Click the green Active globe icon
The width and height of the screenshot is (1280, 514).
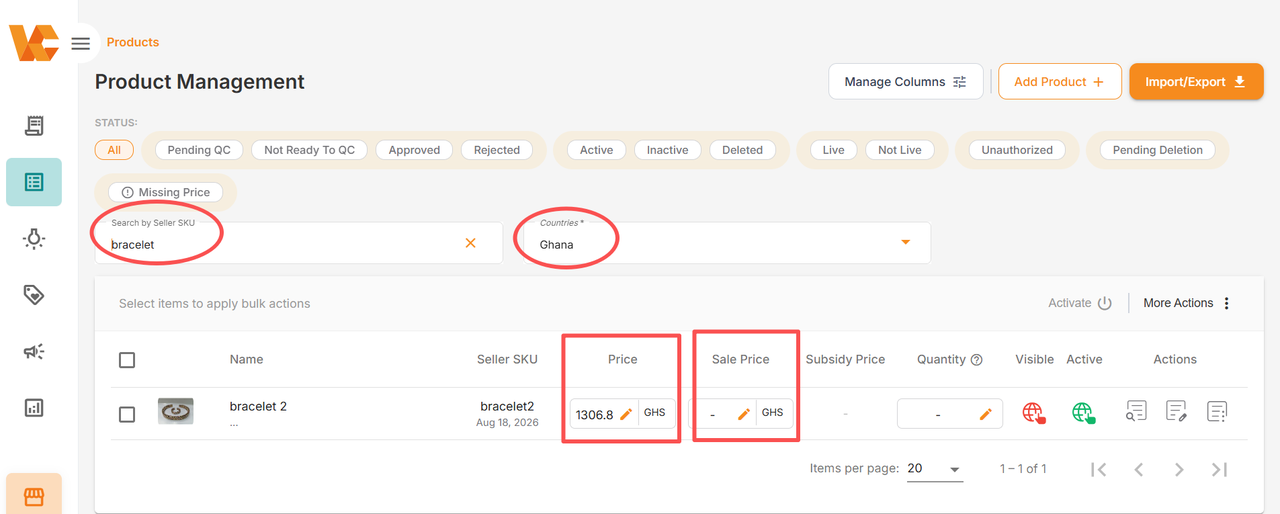point(1083,413)
